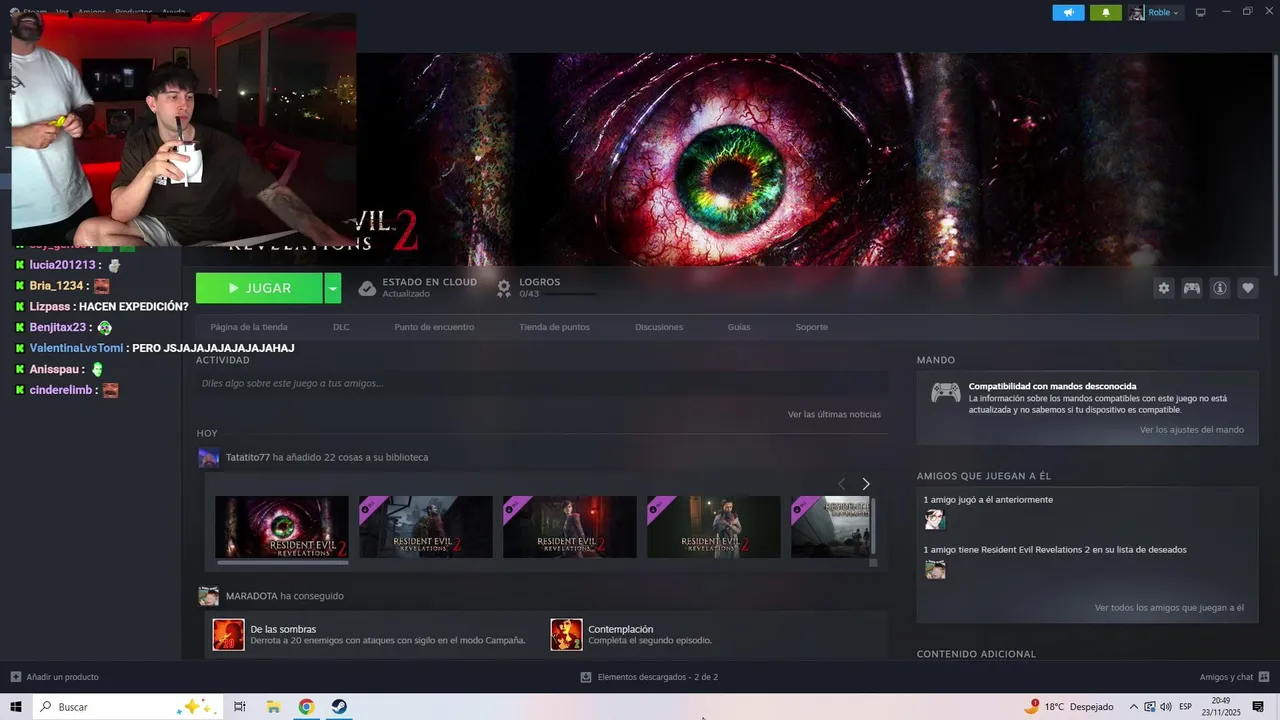Click the Estado en Cloud icon
Screen dimensions: 1280x720
tap(367, 288)
